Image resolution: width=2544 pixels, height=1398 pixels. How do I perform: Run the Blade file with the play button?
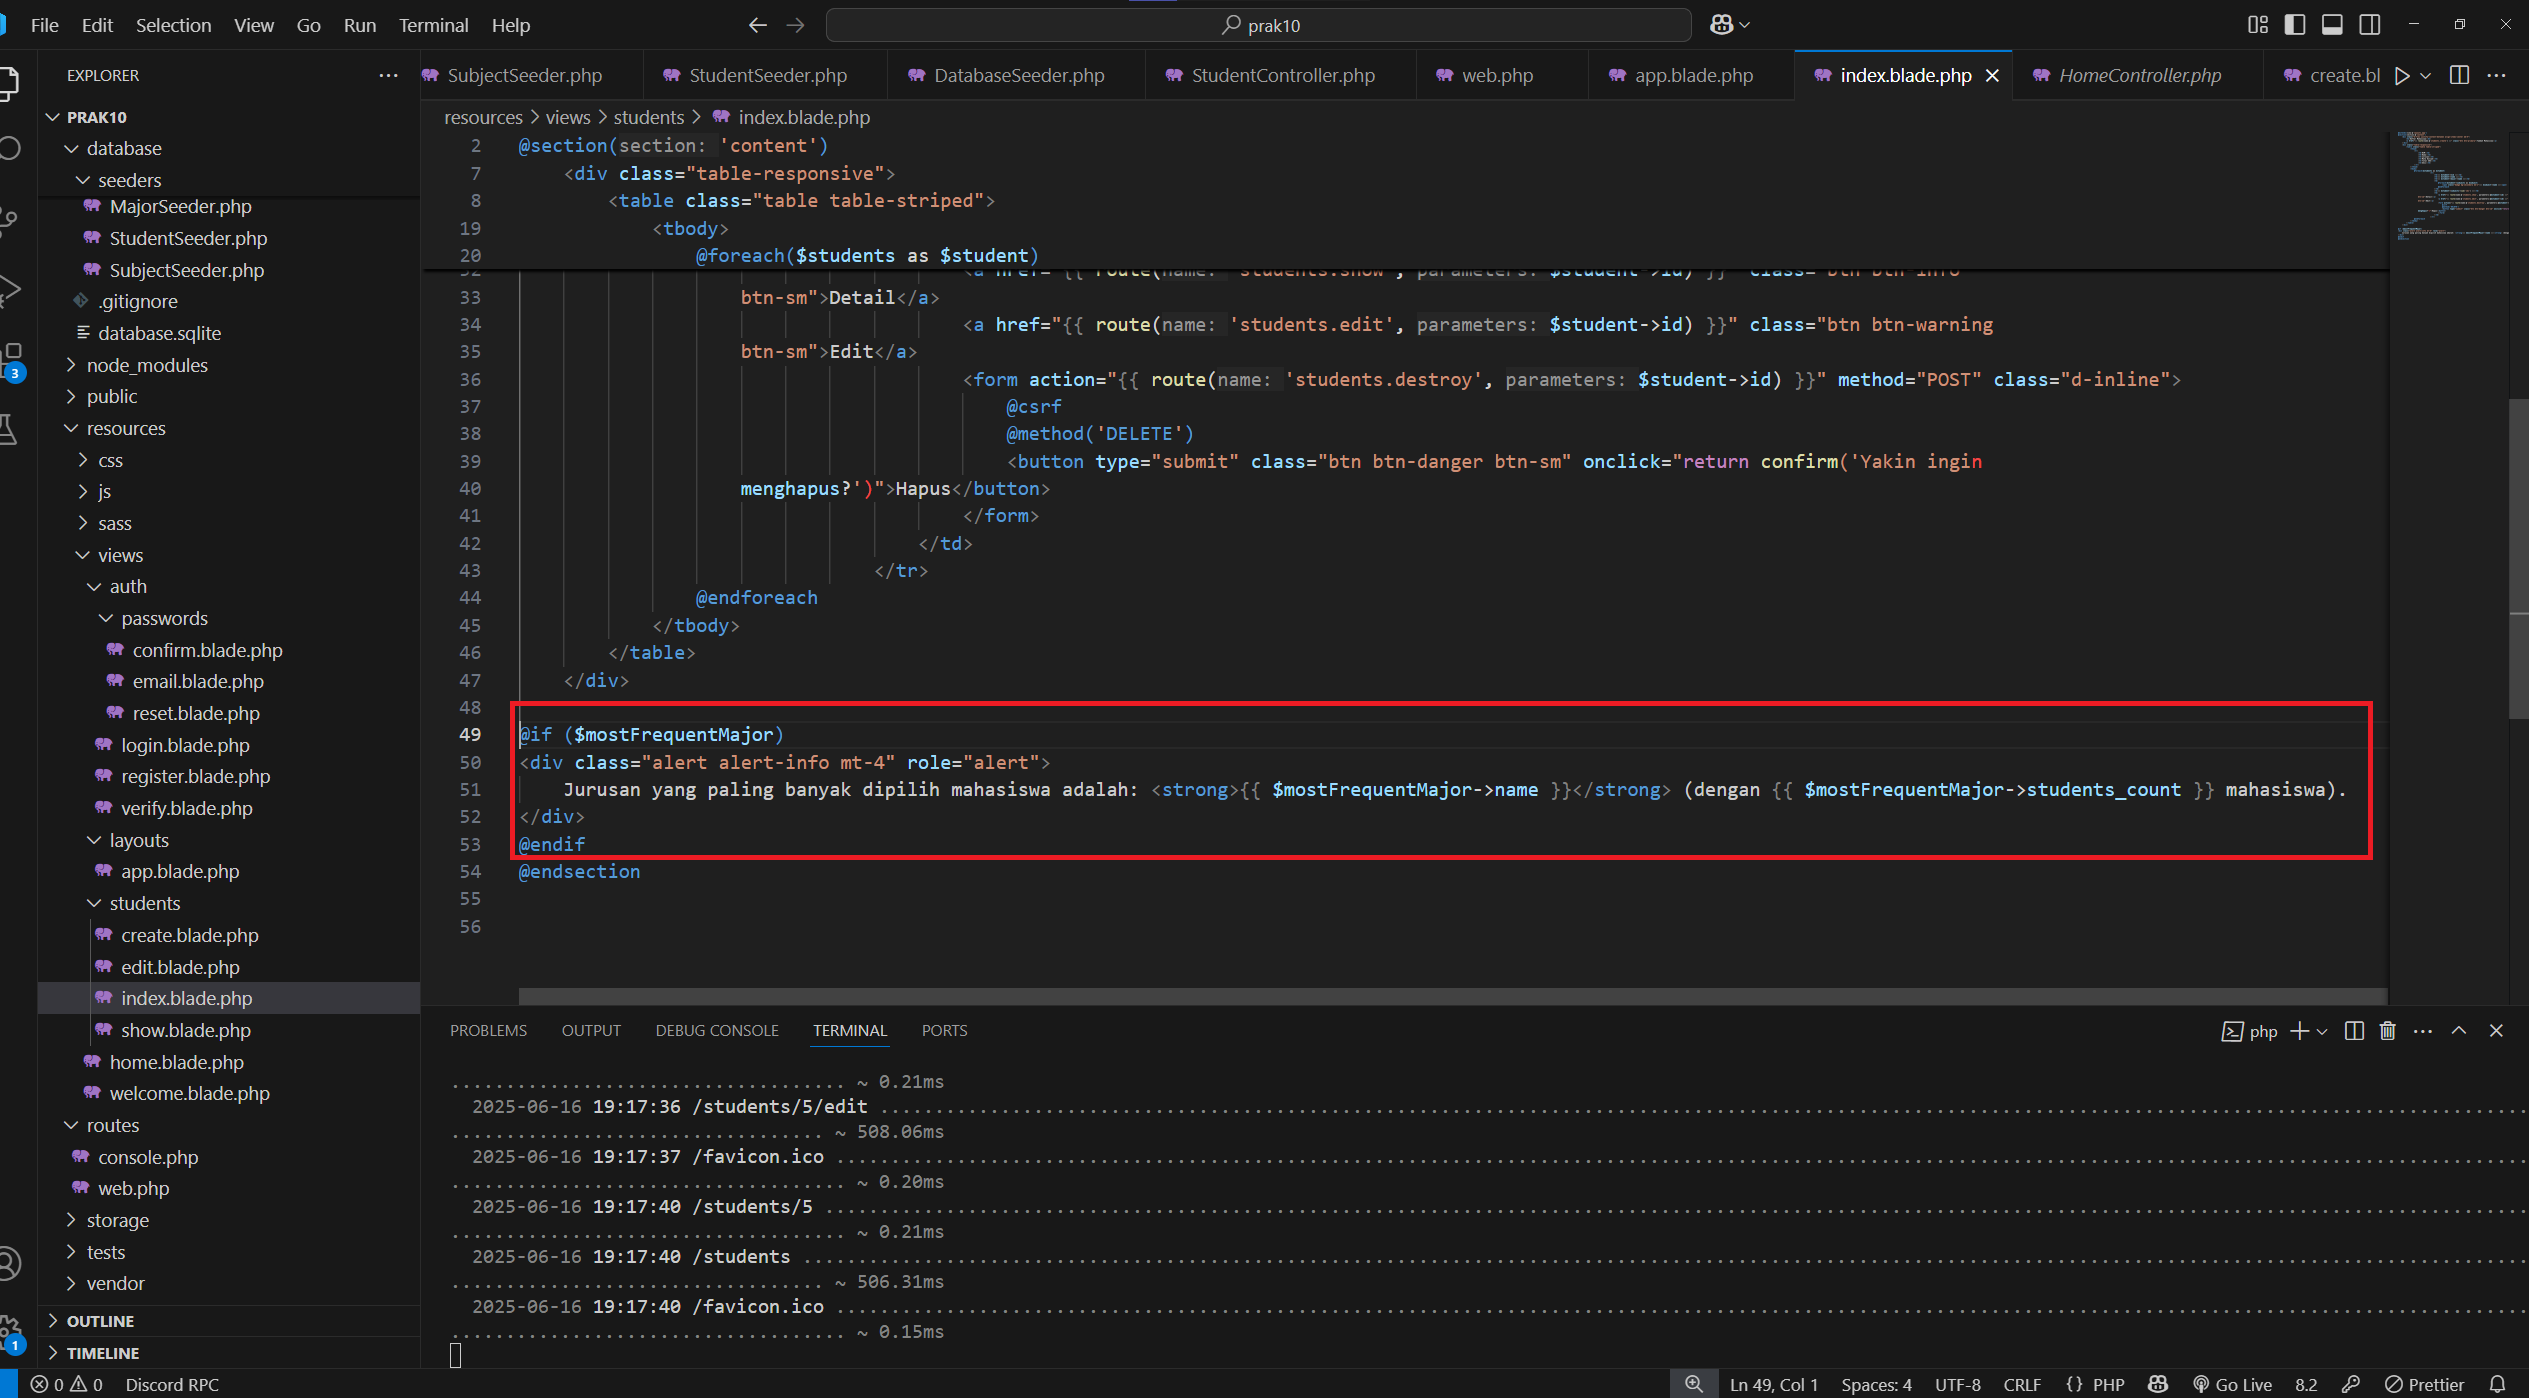[x=2403, y=75]
